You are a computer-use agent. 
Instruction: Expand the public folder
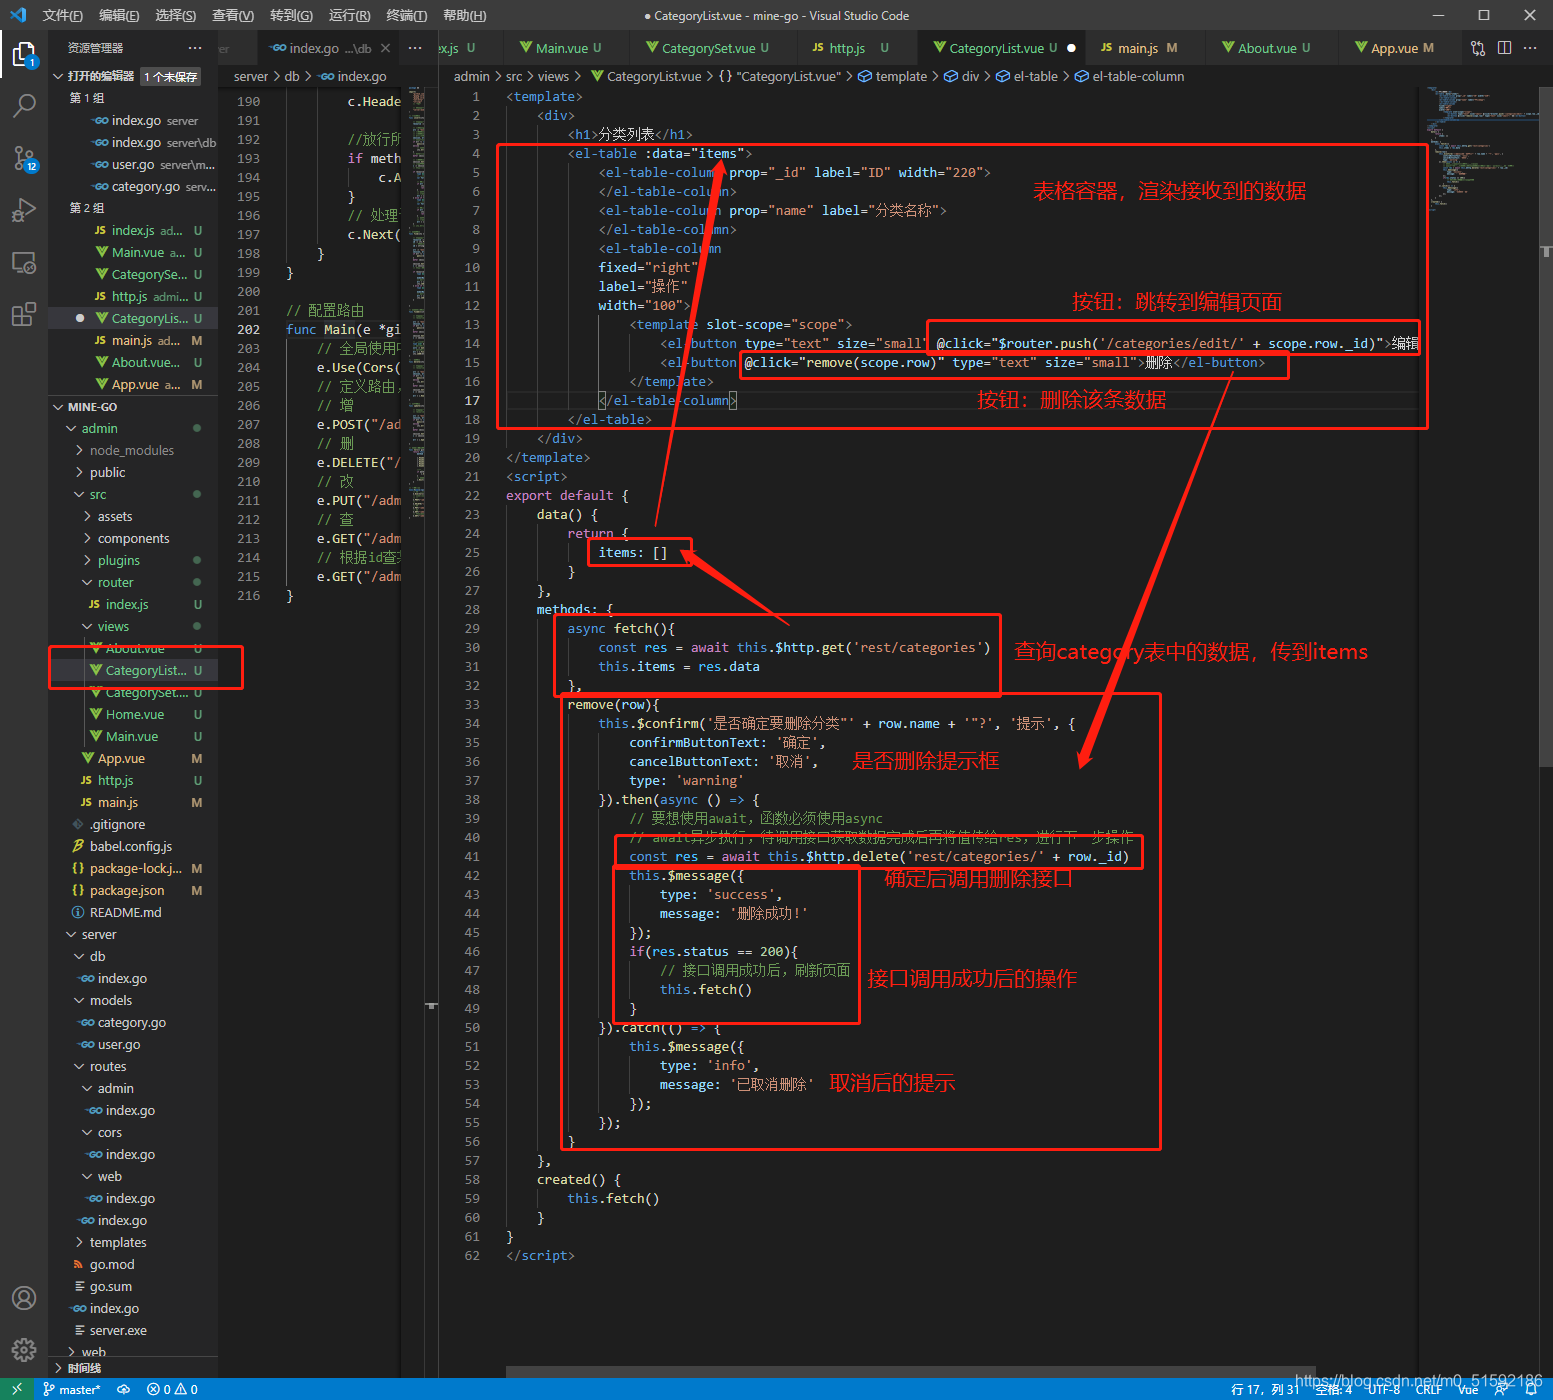tap(107, 472)
